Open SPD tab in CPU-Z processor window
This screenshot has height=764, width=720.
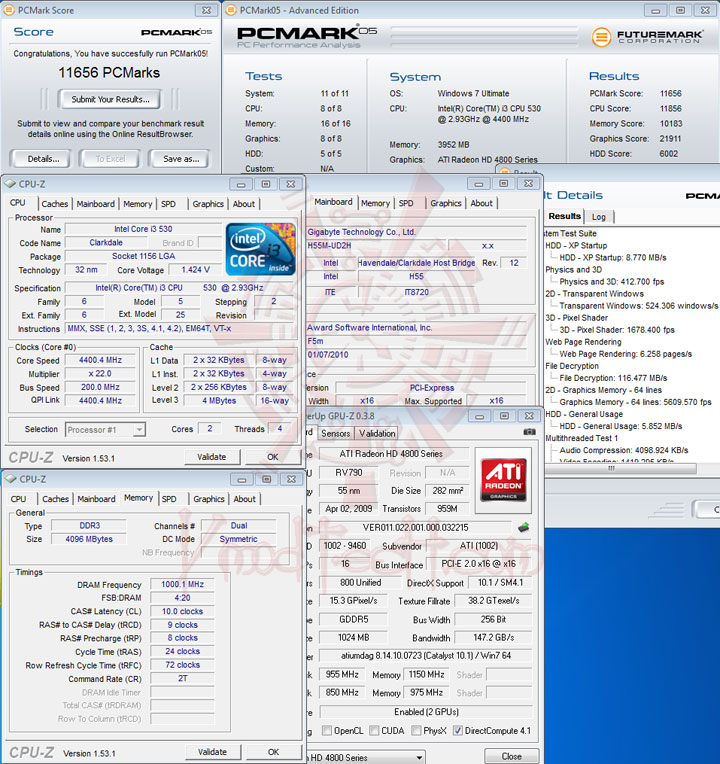pos(169,204)
